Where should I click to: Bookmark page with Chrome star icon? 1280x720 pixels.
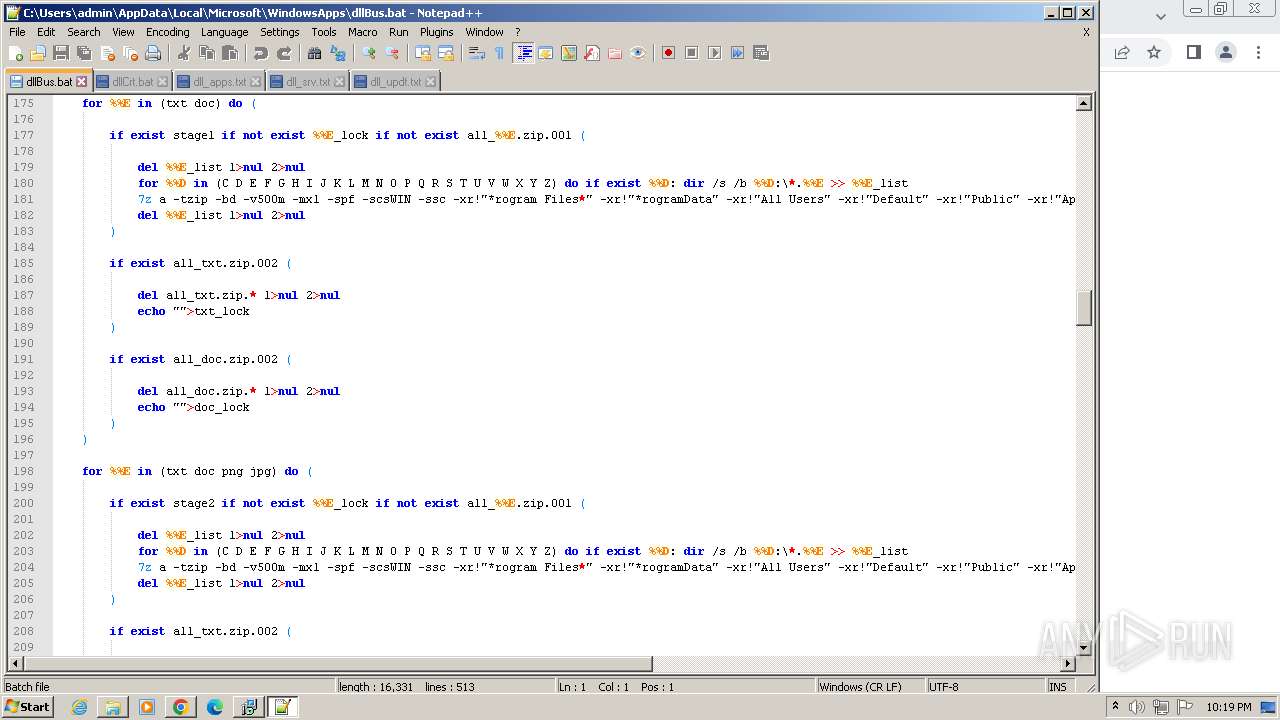[1154, 52]
